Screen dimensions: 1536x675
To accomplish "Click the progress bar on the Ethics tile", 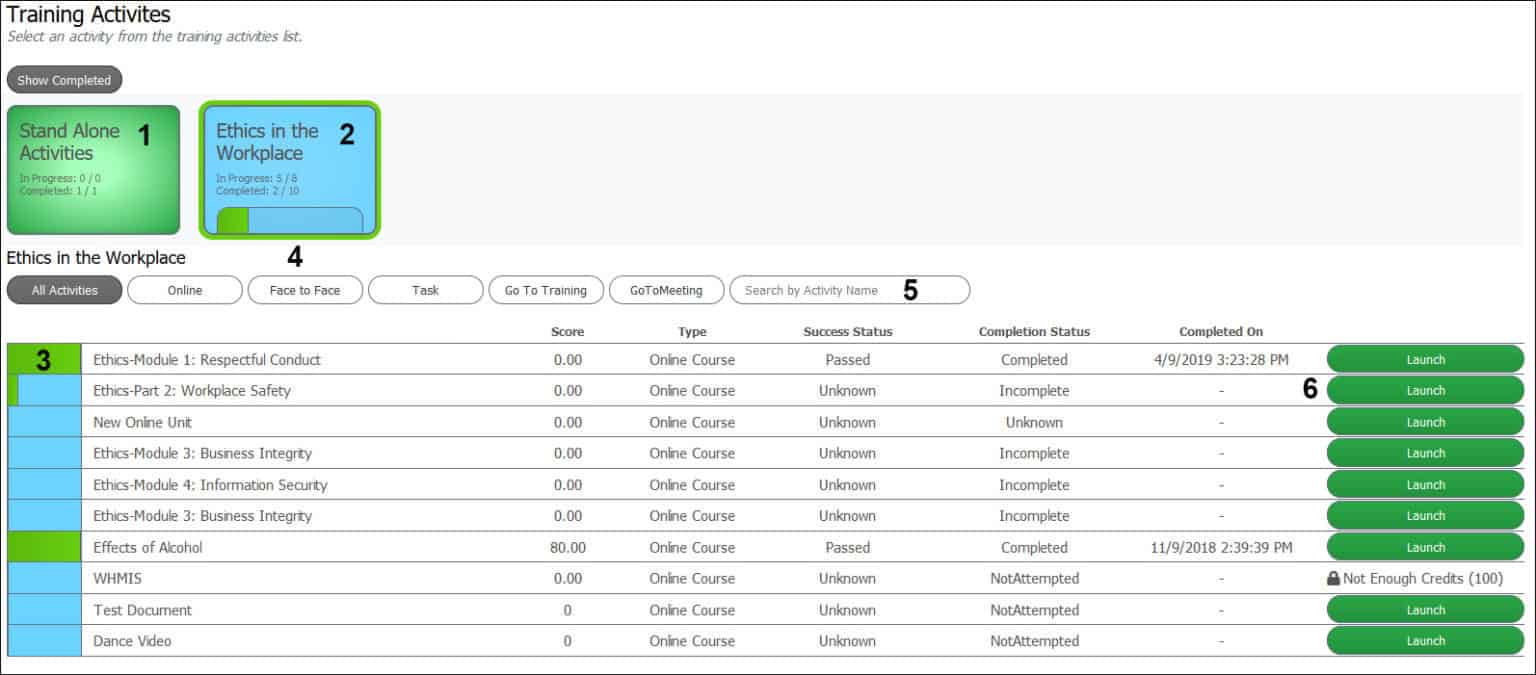I will click(x=290, y=218).
